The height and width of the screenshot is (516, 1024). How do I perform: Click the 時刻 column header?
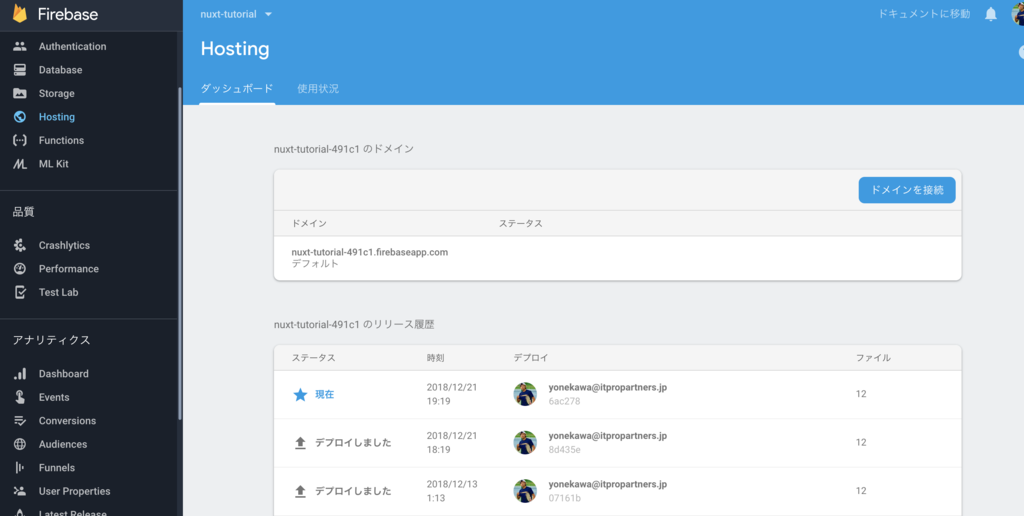[436, 358]
